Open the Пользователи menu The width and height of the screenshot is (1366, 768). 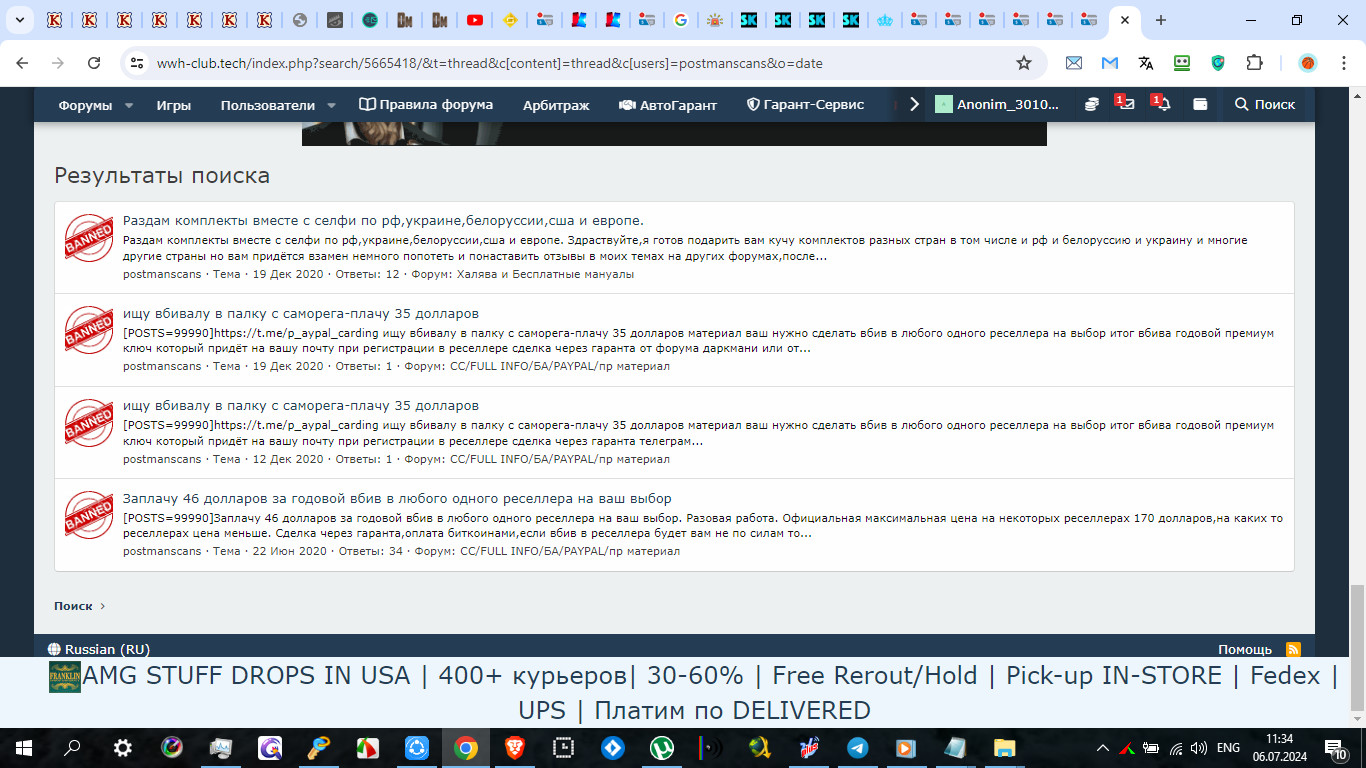(267, 105)
